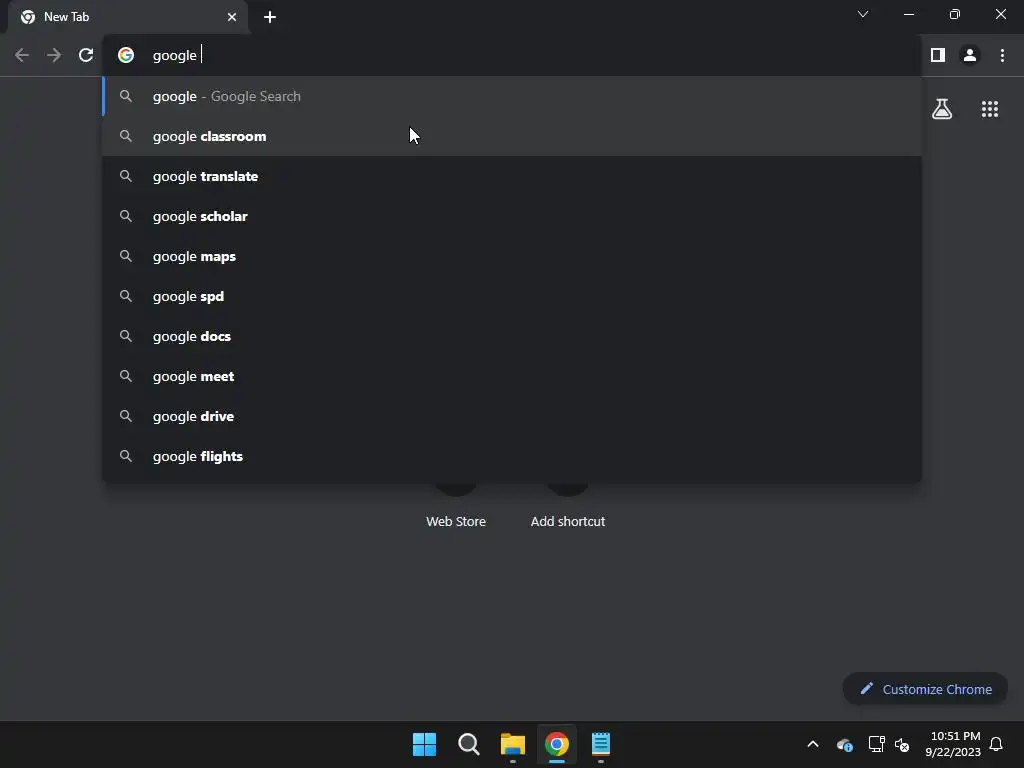The width and height of the screenshot is (1024, 768).
Task: Open the Notepad taskbar icon
Action: click(x=601, y=744)
